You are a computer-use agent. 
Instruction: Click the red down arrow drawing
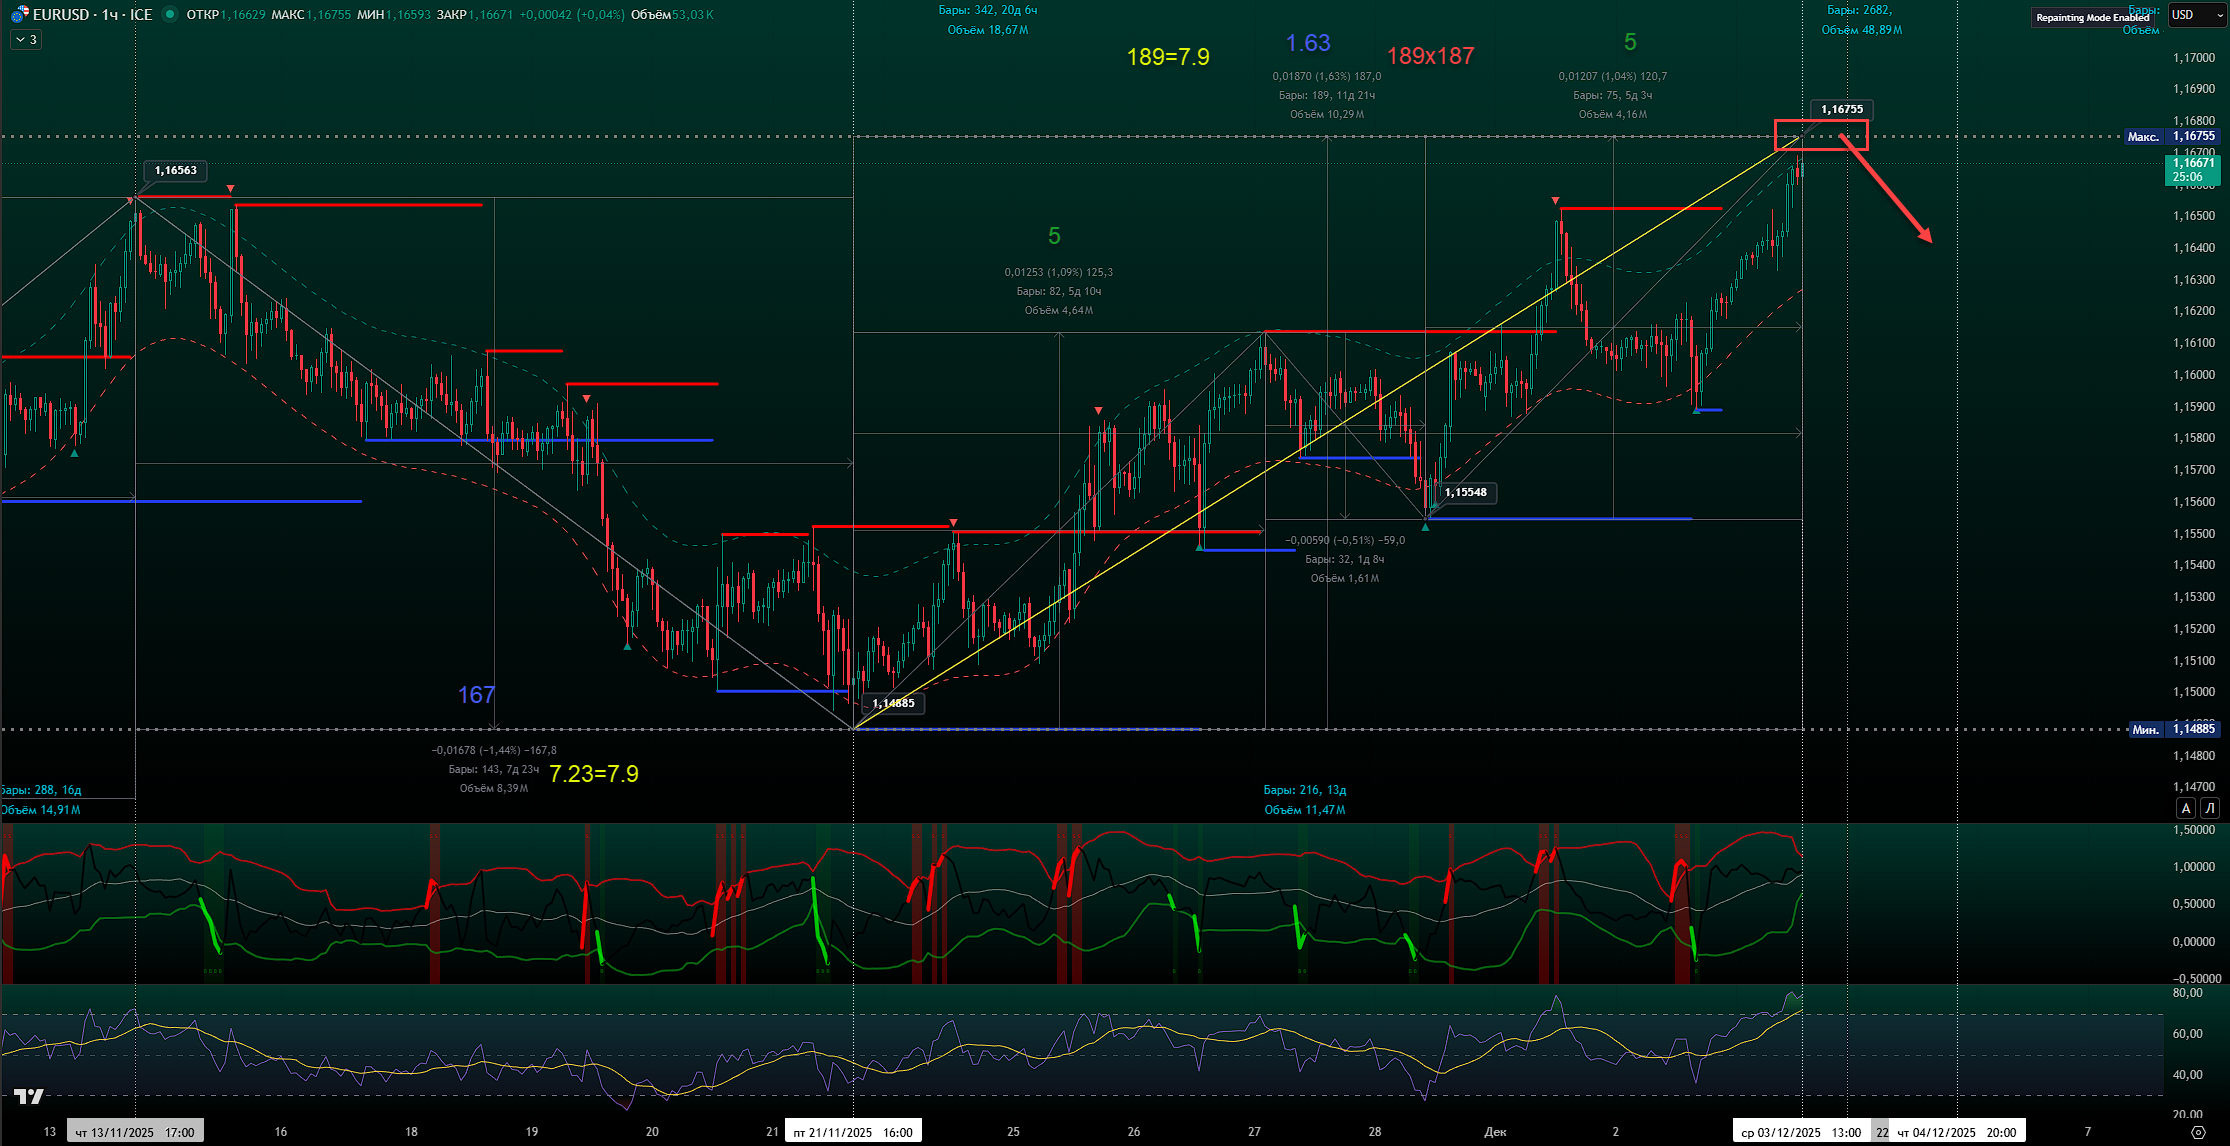(x=1886, y=190)
